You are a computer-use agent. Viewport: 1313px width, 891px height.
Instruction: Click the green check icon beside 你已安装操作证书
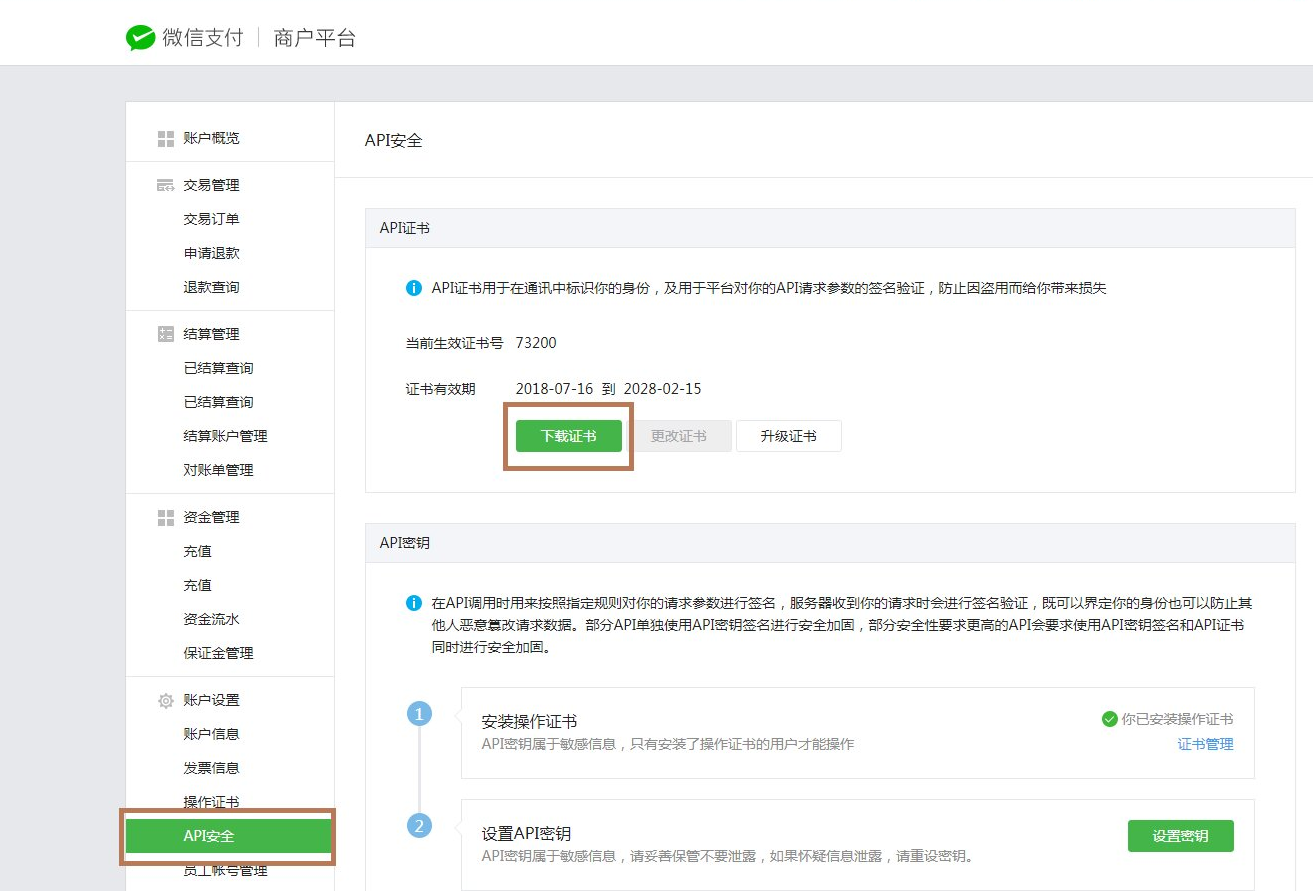[x=1109, y=719]
